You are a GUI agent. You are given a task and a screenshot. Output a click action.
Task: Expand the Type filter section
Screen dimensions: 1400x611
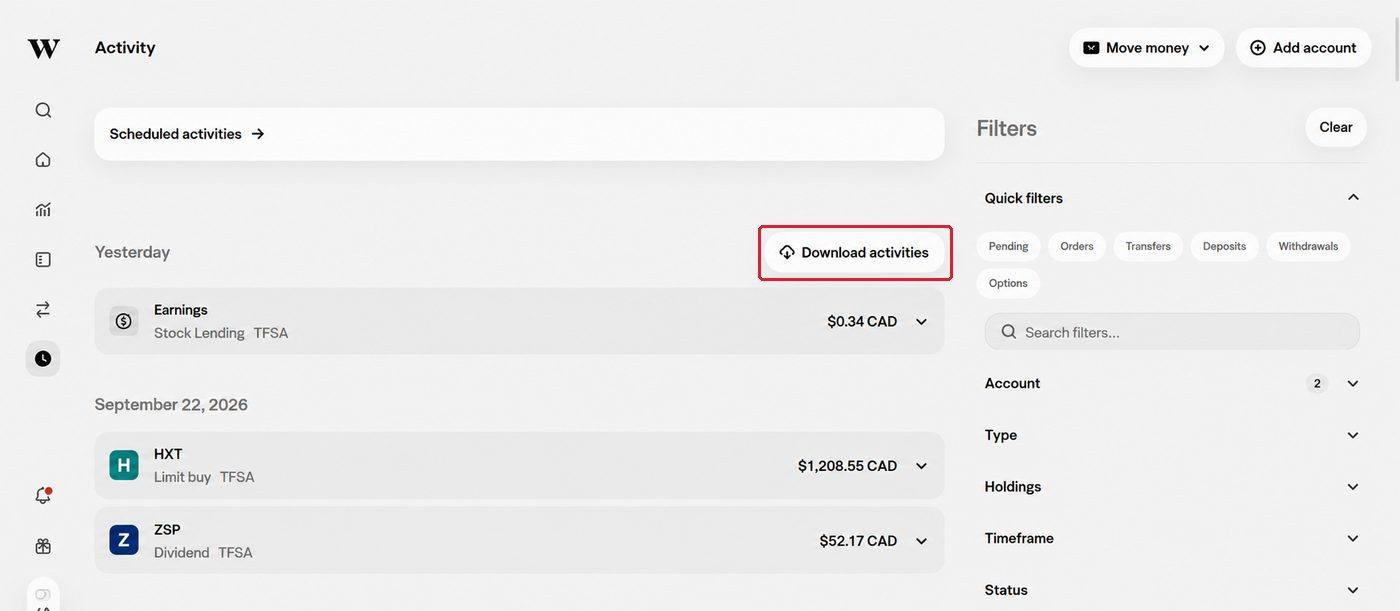(x=1353, y=435)
